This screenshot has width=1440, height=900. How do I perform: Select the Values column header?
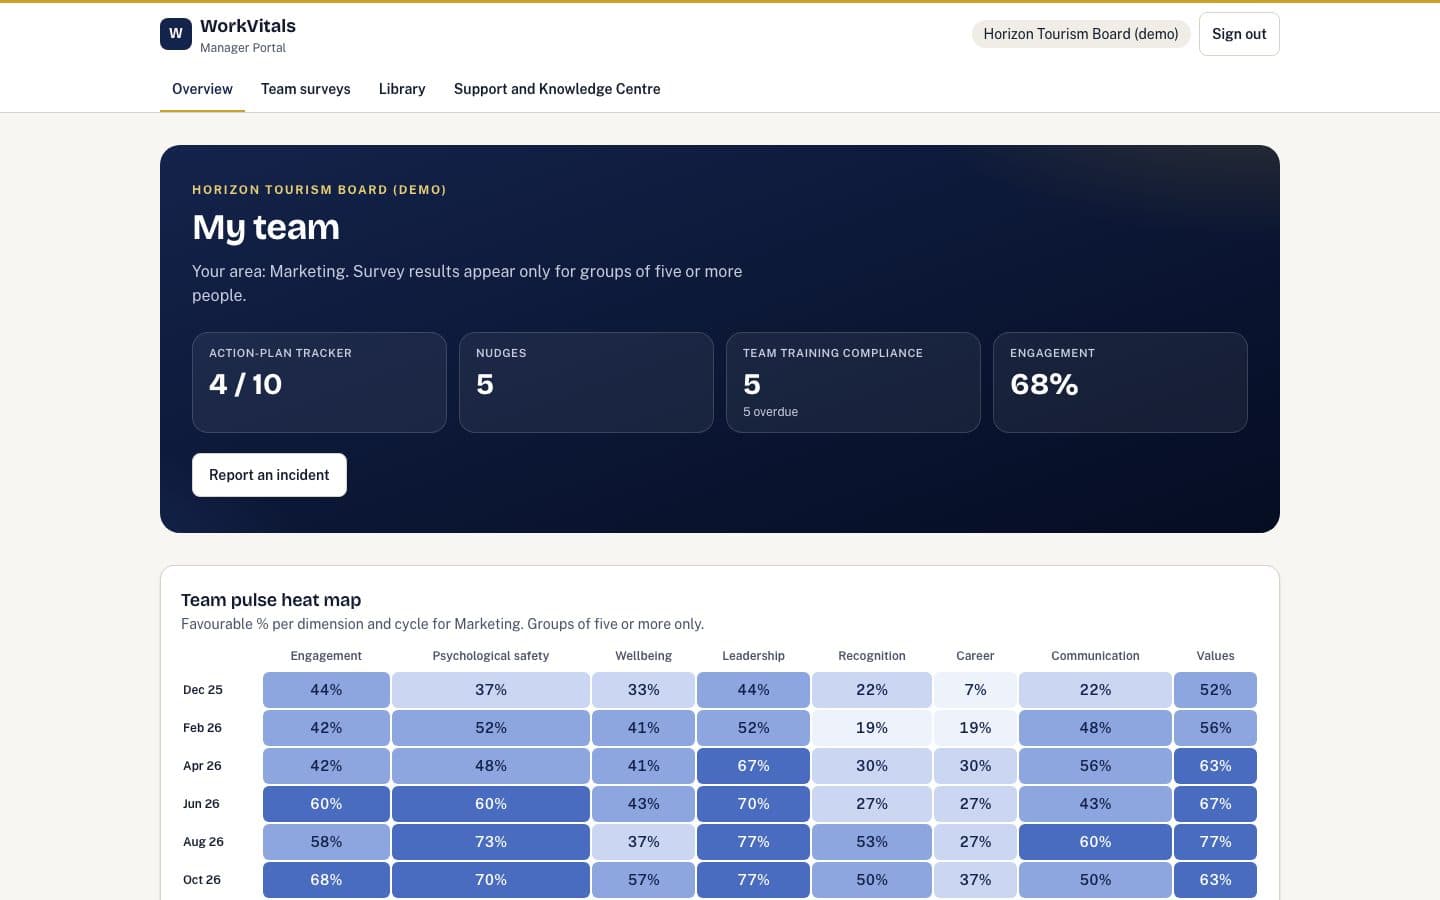tap(1216, 656)
